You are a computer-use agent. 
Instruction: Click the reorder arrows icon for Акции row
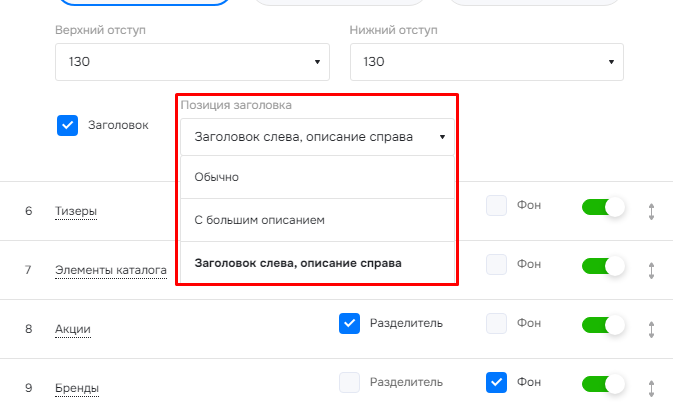pyautogui.click(x=651, y=330)
